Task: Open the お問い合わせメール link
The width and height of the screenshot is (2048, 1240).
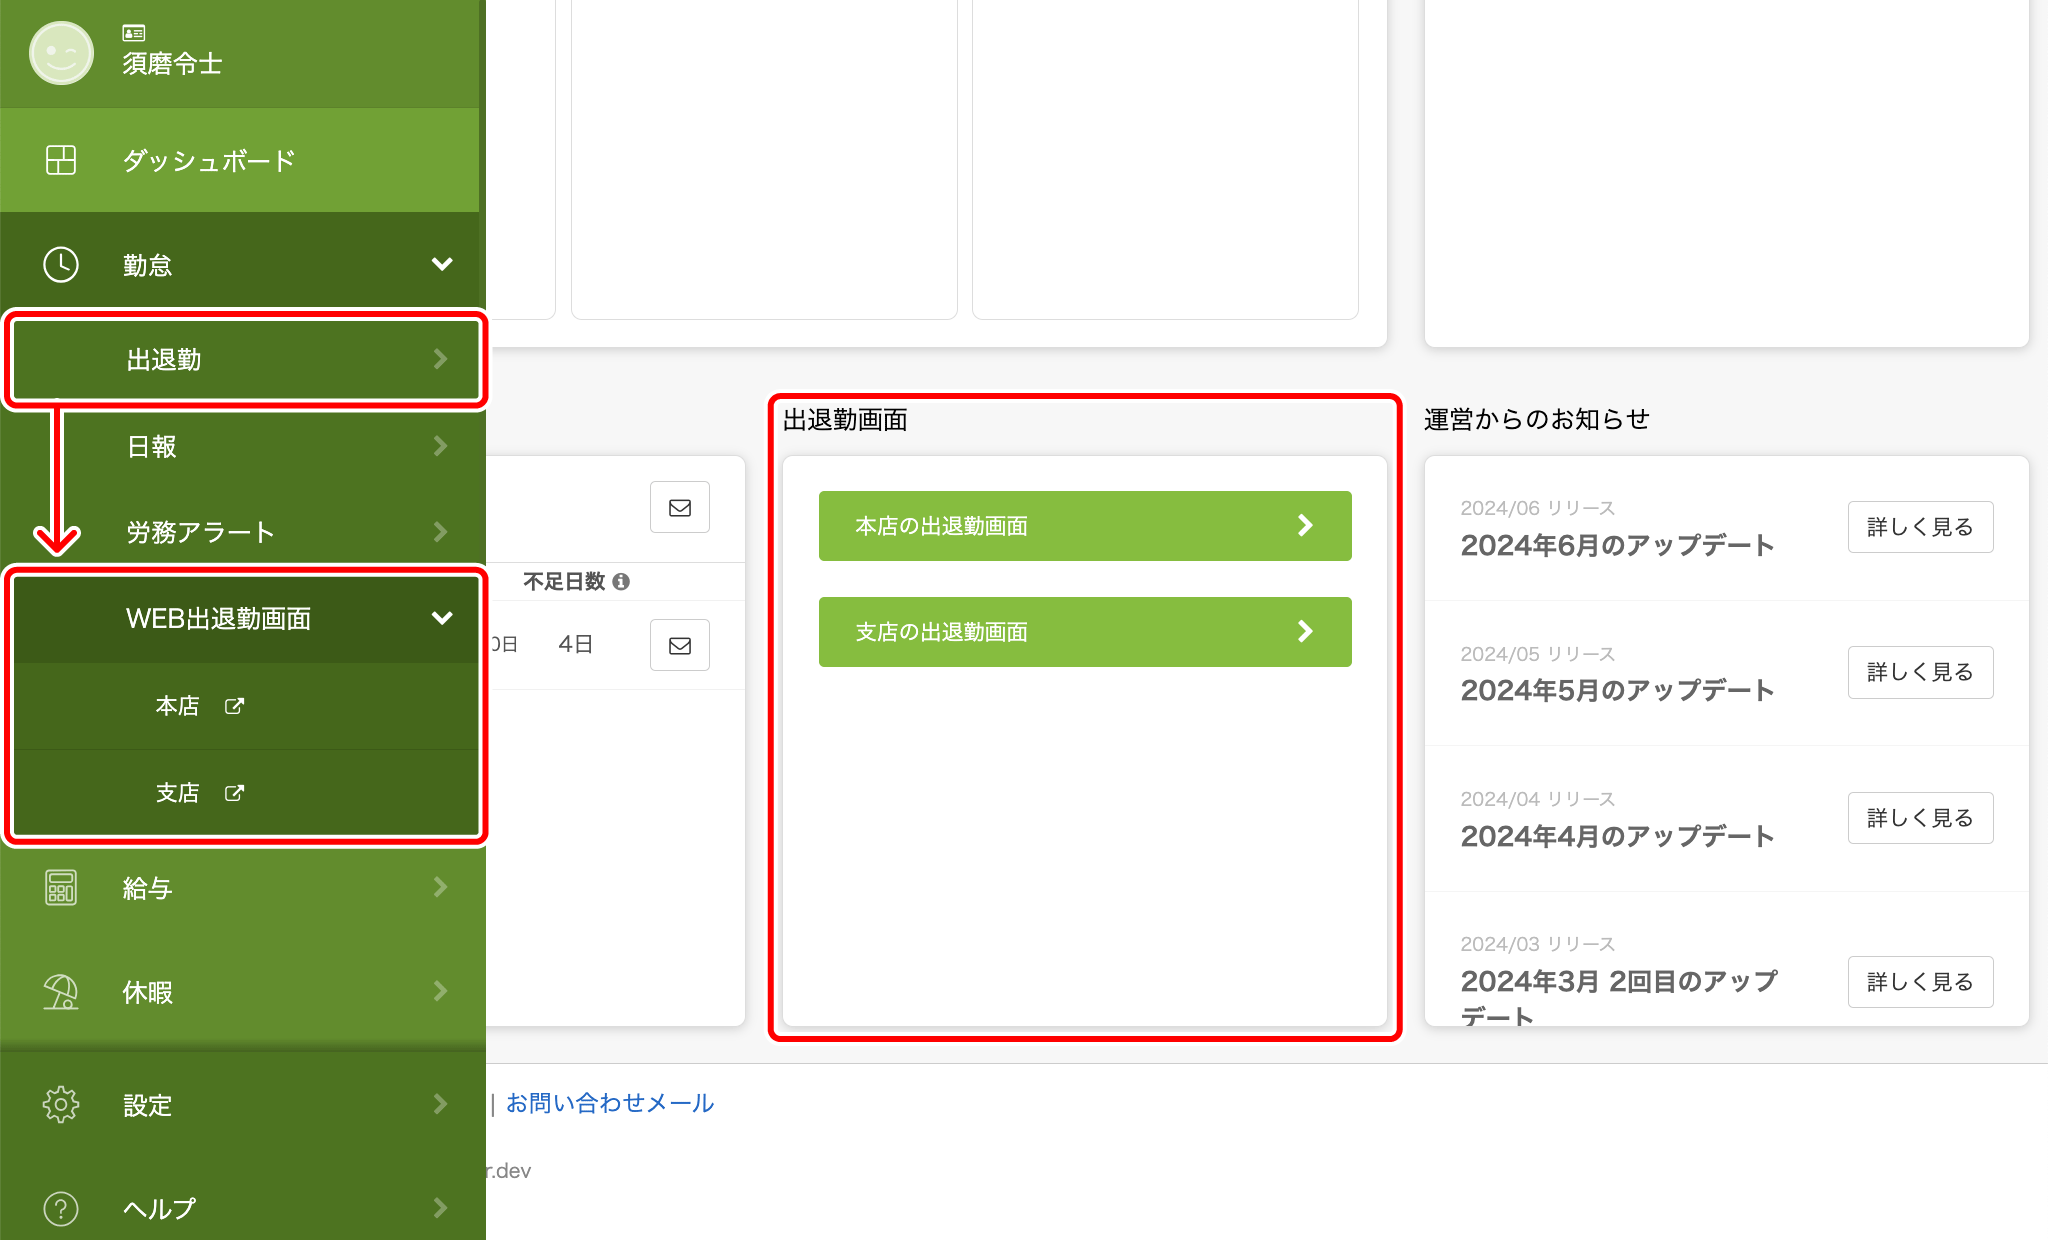Action: [x=610, y=1103]
